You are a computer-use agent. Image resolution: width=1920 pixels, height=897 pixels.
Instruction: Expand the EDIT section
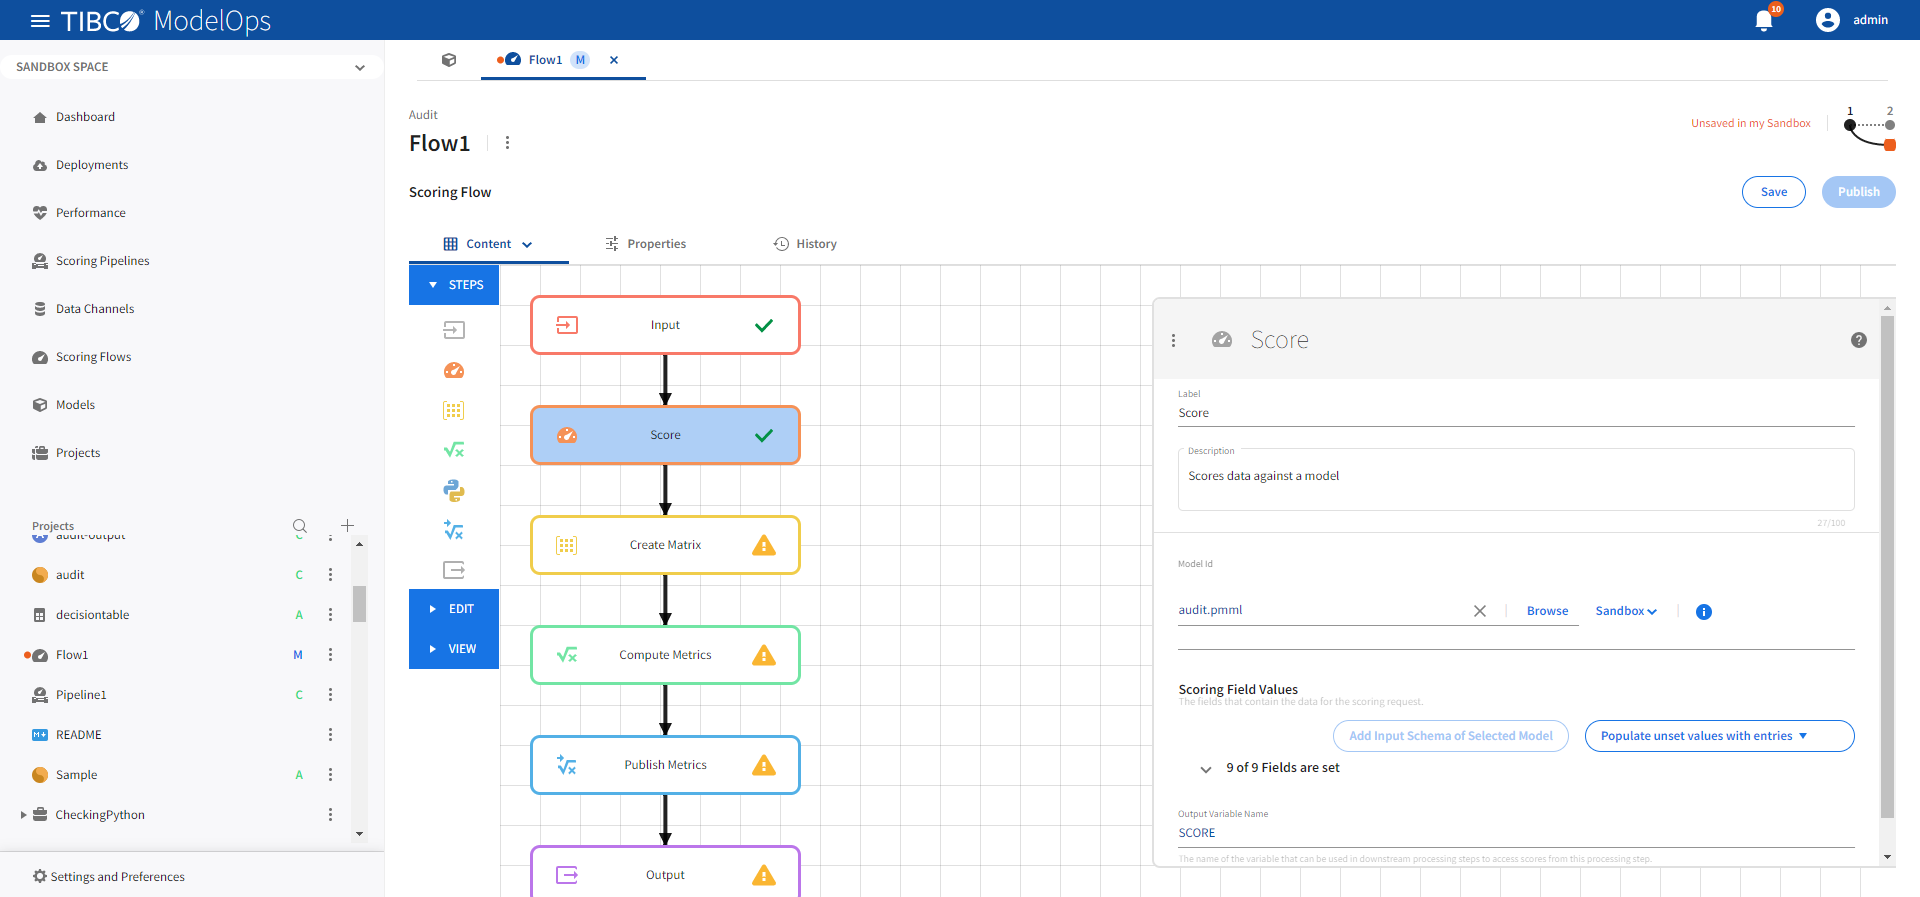click(453, 609)
